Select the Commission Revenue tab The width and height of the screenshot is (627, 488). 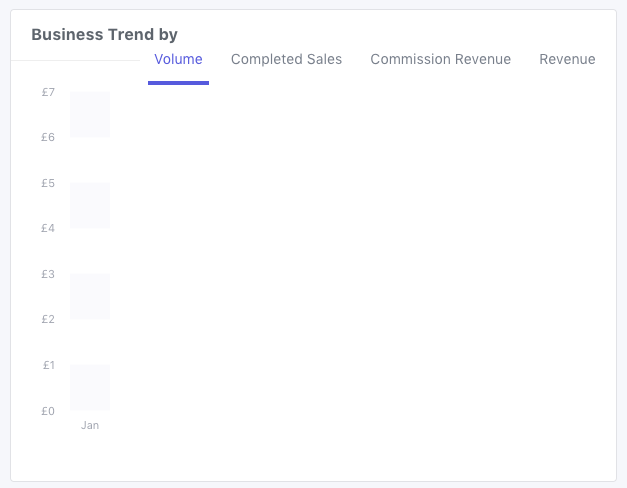(x=440, y=60)
